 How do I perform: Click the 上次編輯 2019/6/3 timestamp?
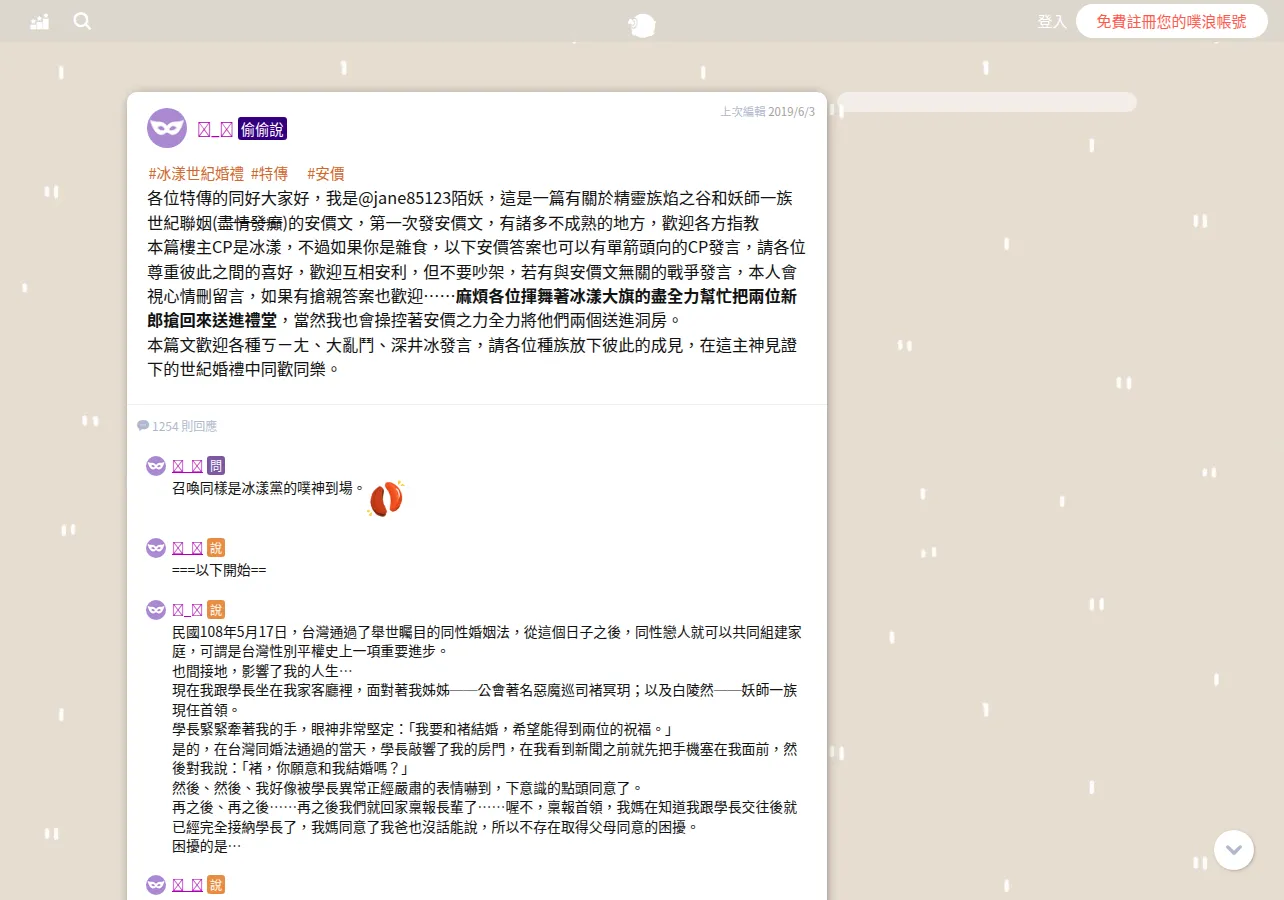coord(767,112)
